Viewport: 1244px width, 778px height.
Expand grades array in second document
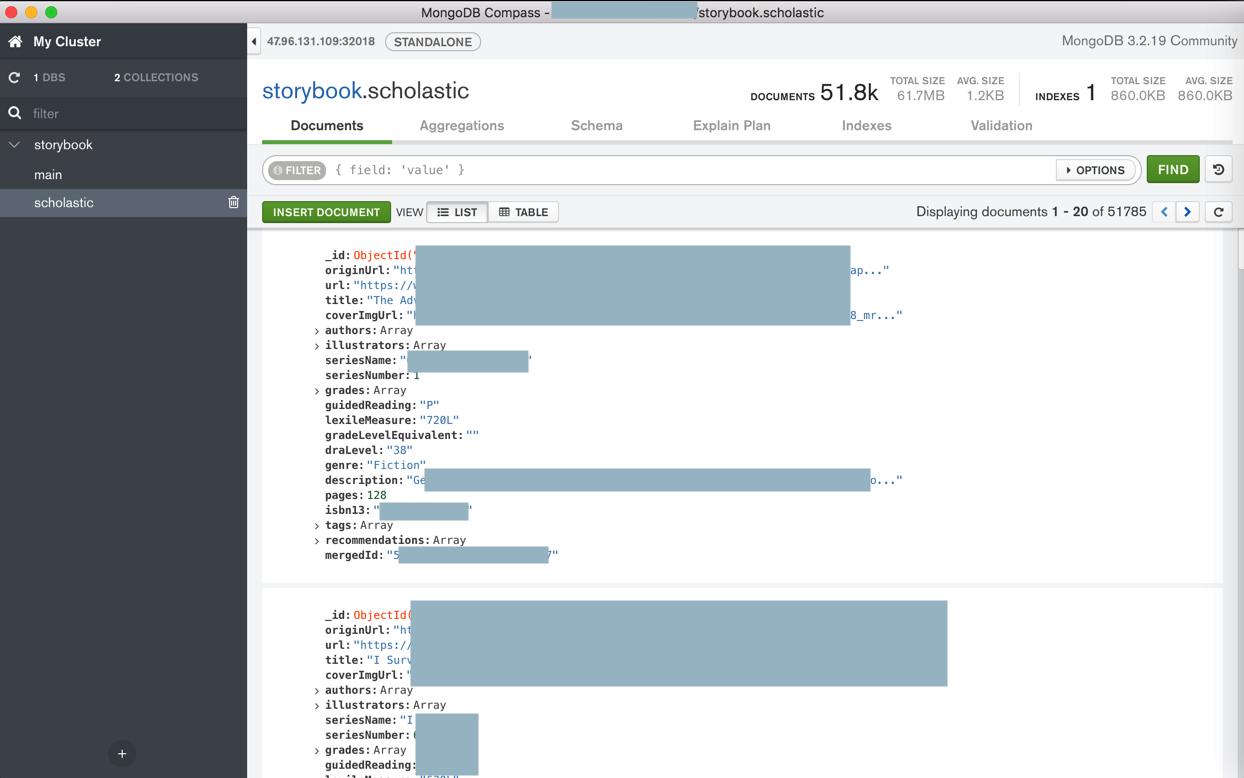coord(317,751)
